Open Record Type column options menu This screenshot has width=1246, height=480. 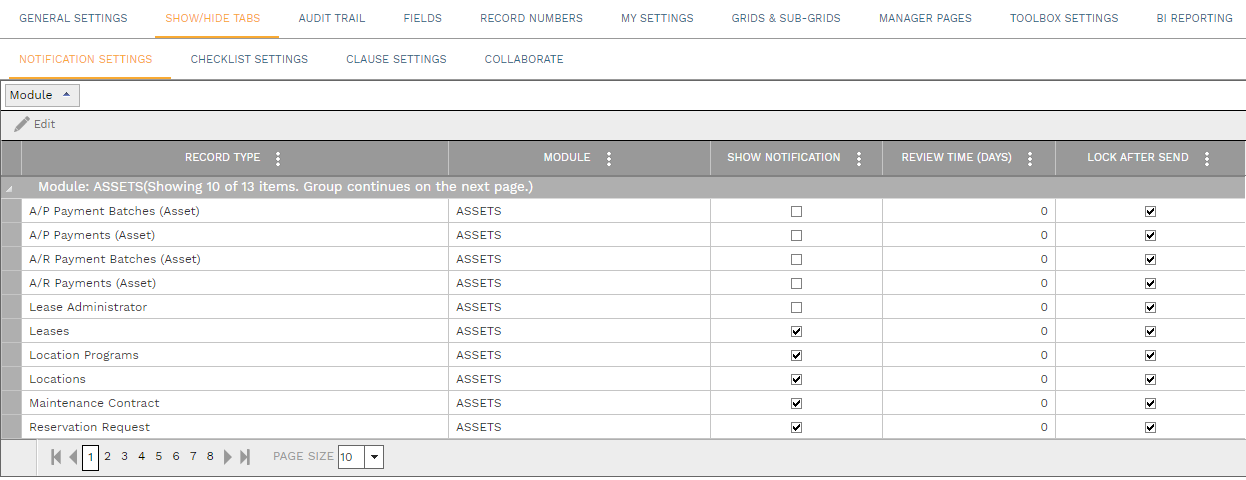pyautogui.click(x=277, y=158)
